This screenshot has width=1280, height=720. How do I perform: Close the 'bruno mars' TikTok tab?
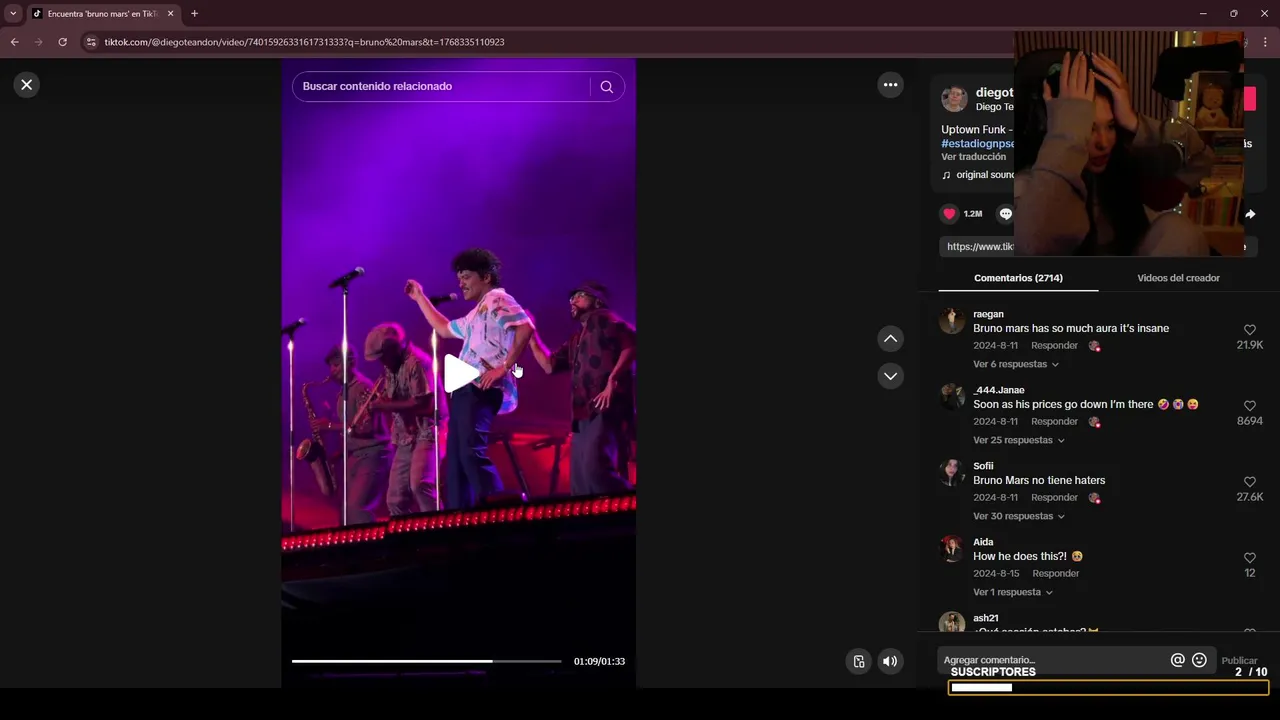170,14
